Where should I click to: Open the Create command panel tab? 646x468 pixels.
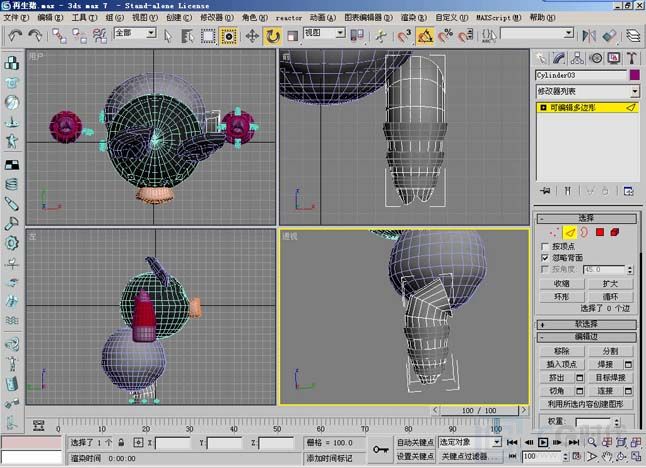541,58
